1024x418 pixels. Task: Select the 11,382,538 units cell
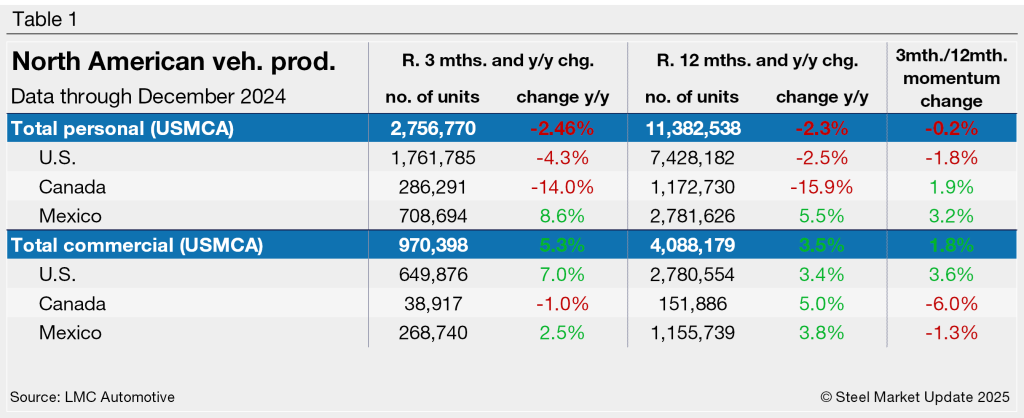click(x=692, y=128)
